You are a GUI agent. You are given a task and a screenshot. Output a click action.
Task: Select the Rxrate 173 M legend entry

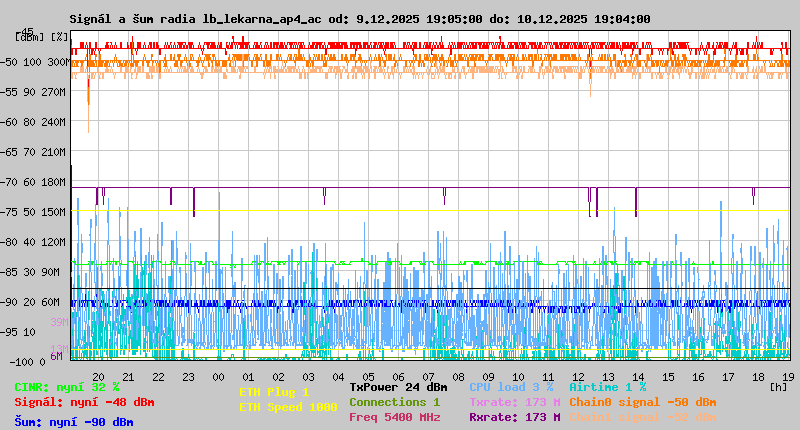pos(514,417)
